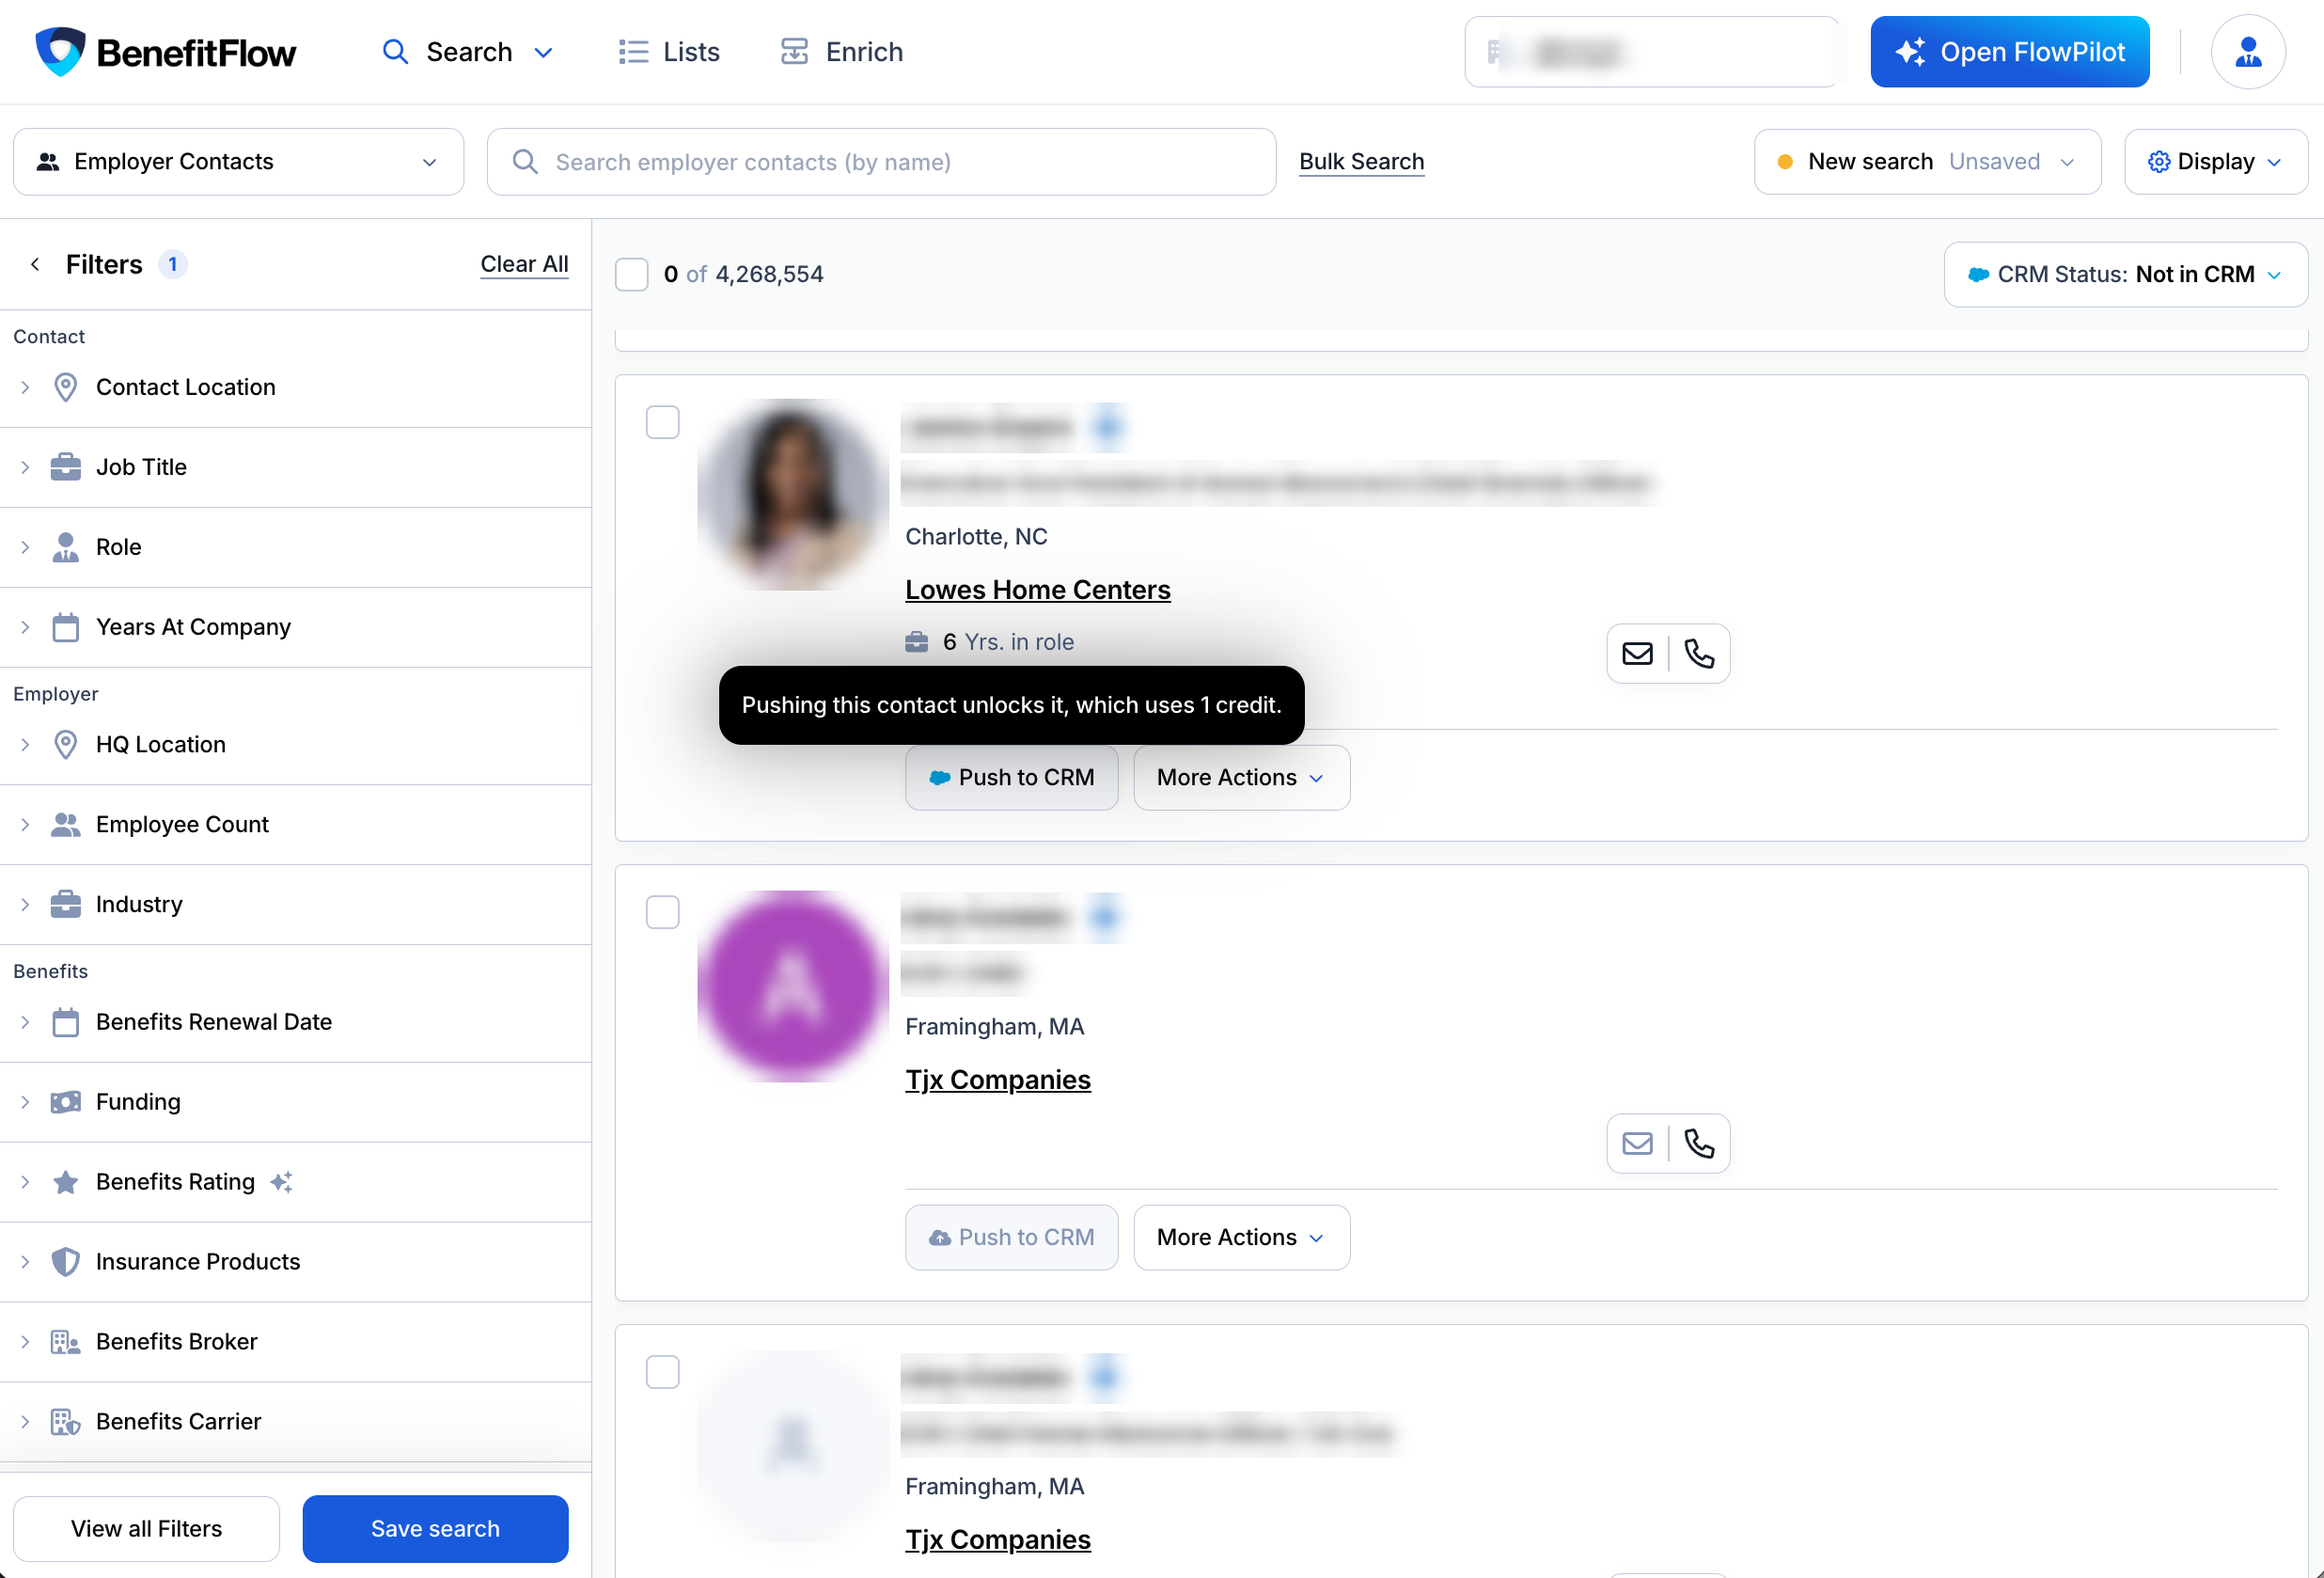Open the Lowes Home Centers company link

coord(1037,590)
